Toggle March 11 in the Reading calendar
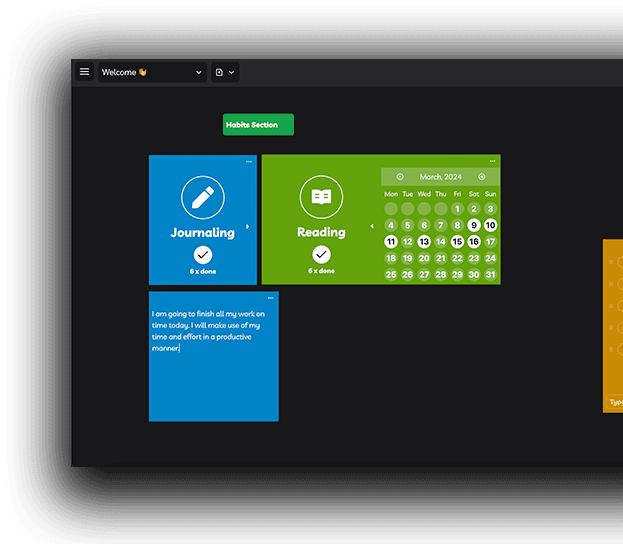This screenshot has height=544, width=623. pyautogui.click(x=391, y=242)
